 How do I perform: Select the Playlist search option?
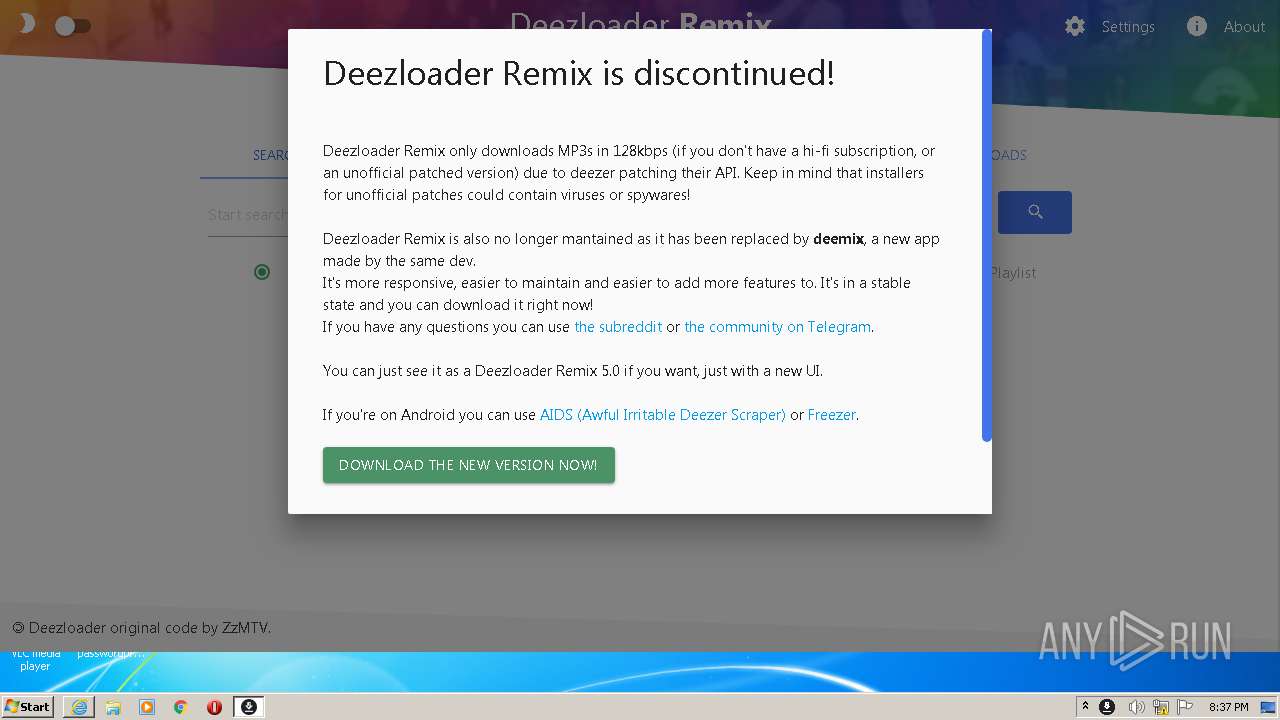pyautogui.click(x=1012, y=272)
